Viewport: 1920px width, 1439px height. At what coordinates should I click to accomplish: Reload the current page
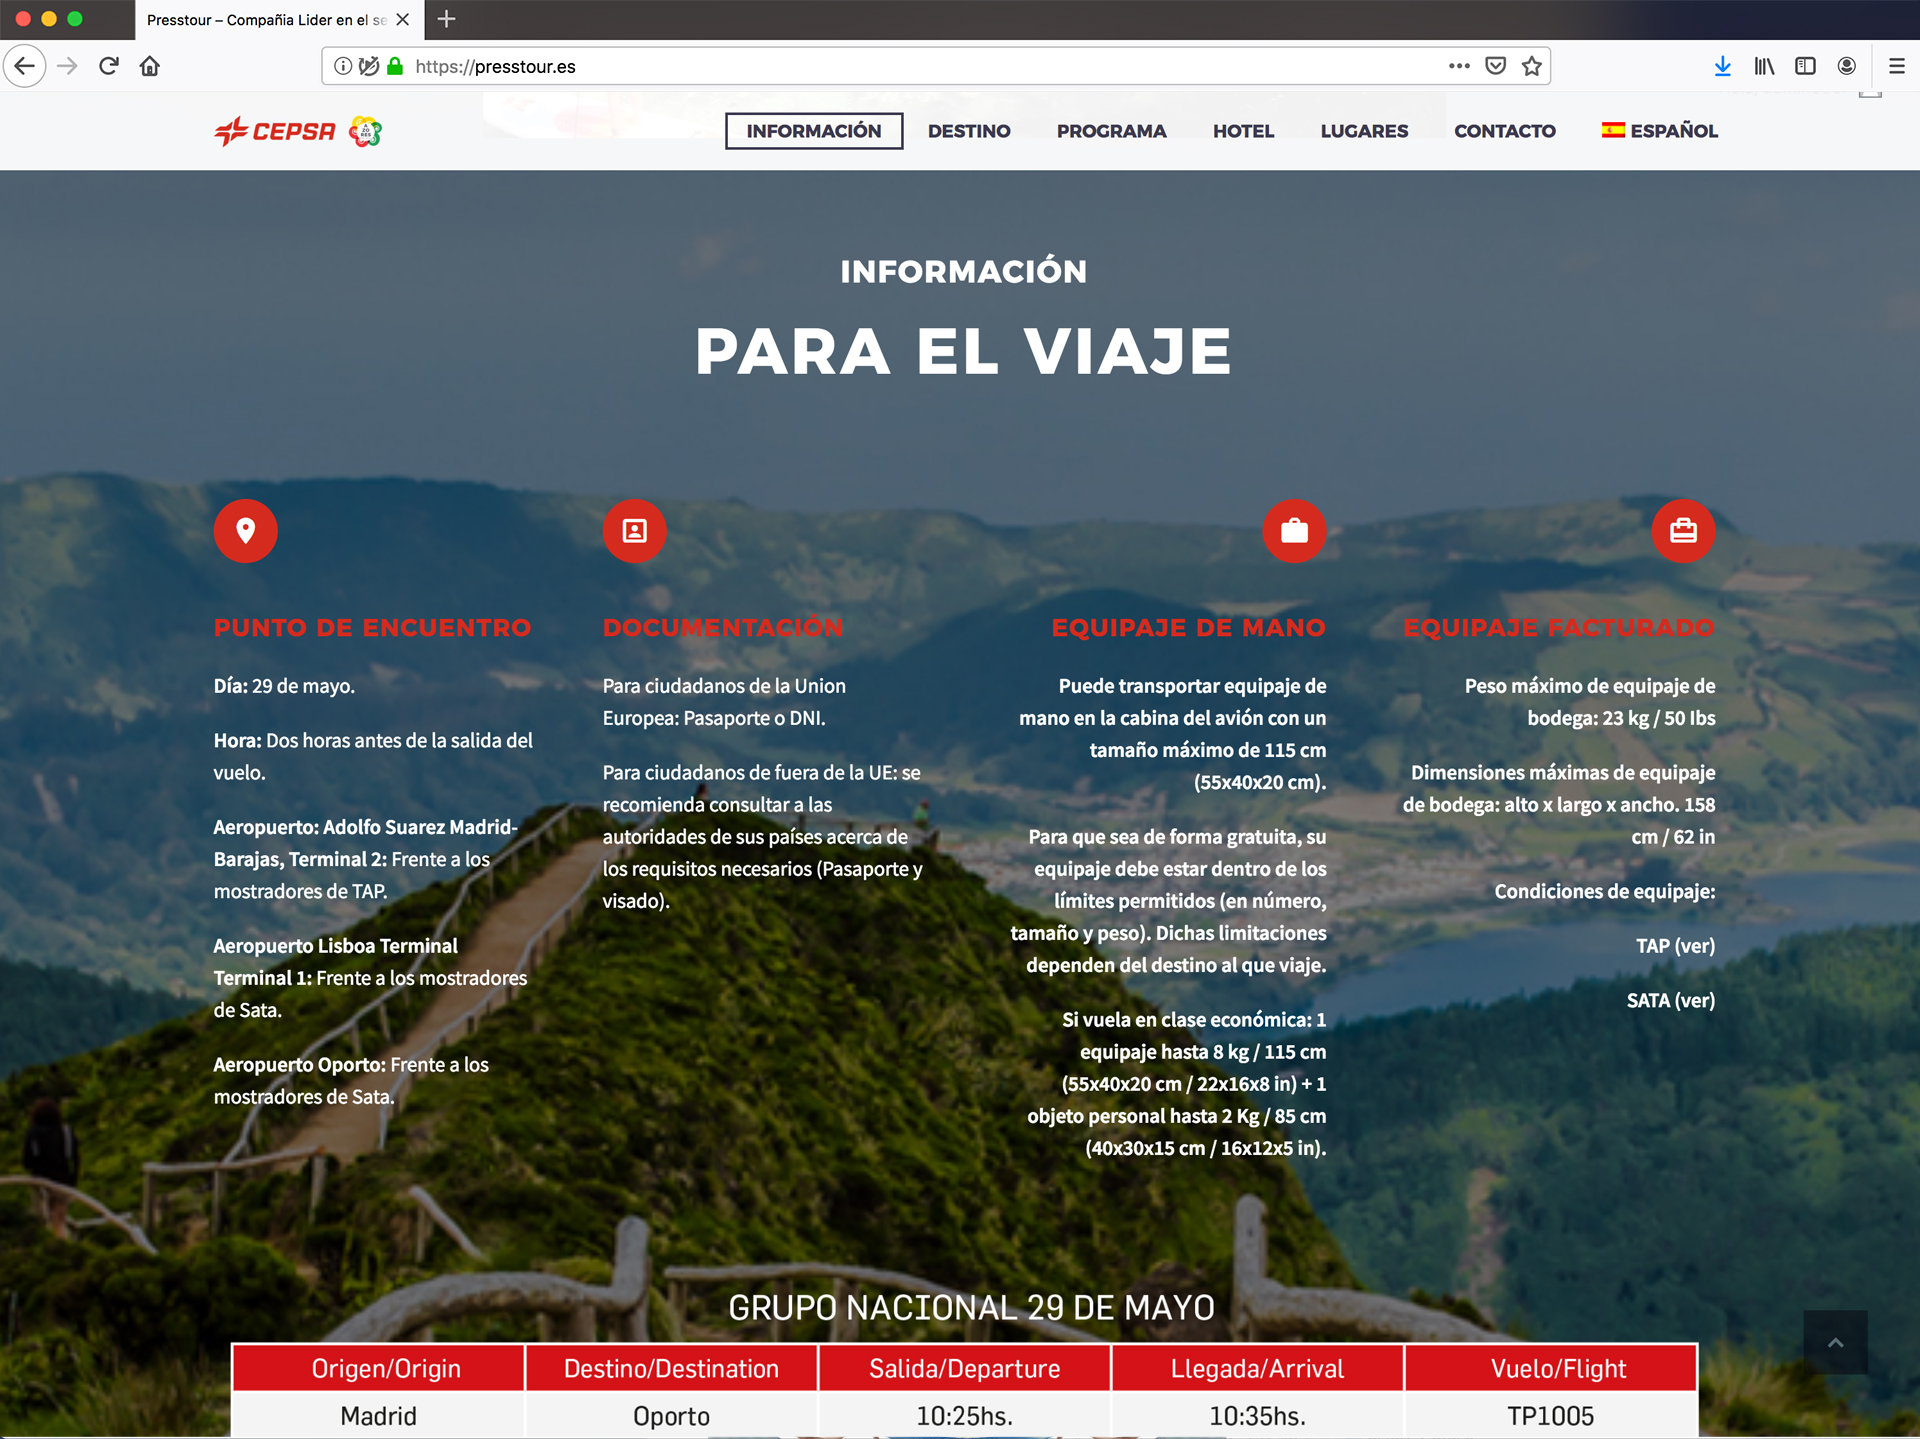tap(109, 66)
